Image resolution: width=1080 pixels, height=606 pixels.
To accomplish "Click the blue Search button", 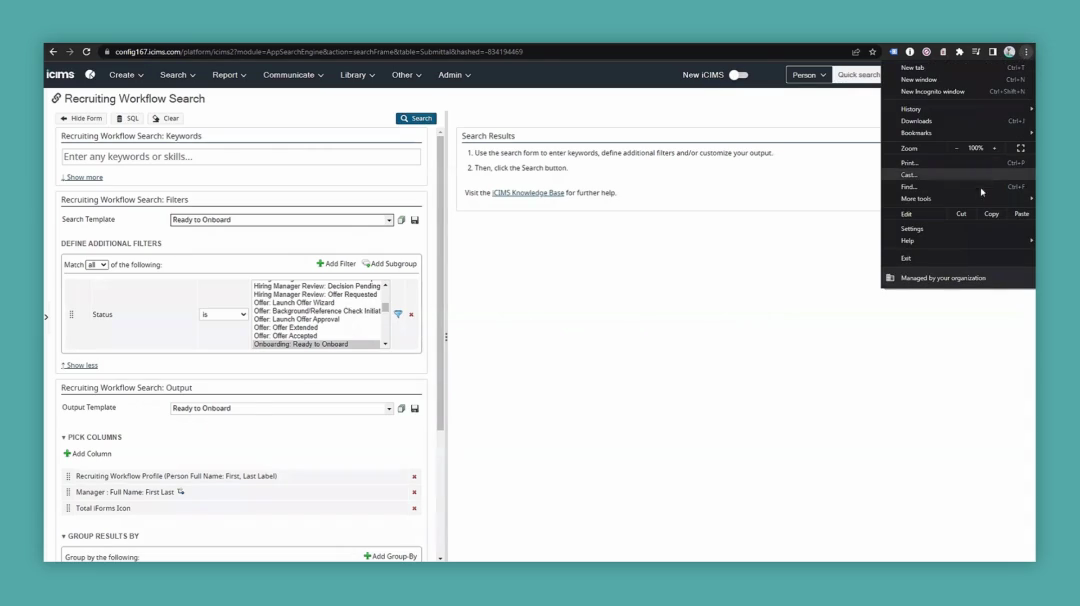I will point(416,118).
